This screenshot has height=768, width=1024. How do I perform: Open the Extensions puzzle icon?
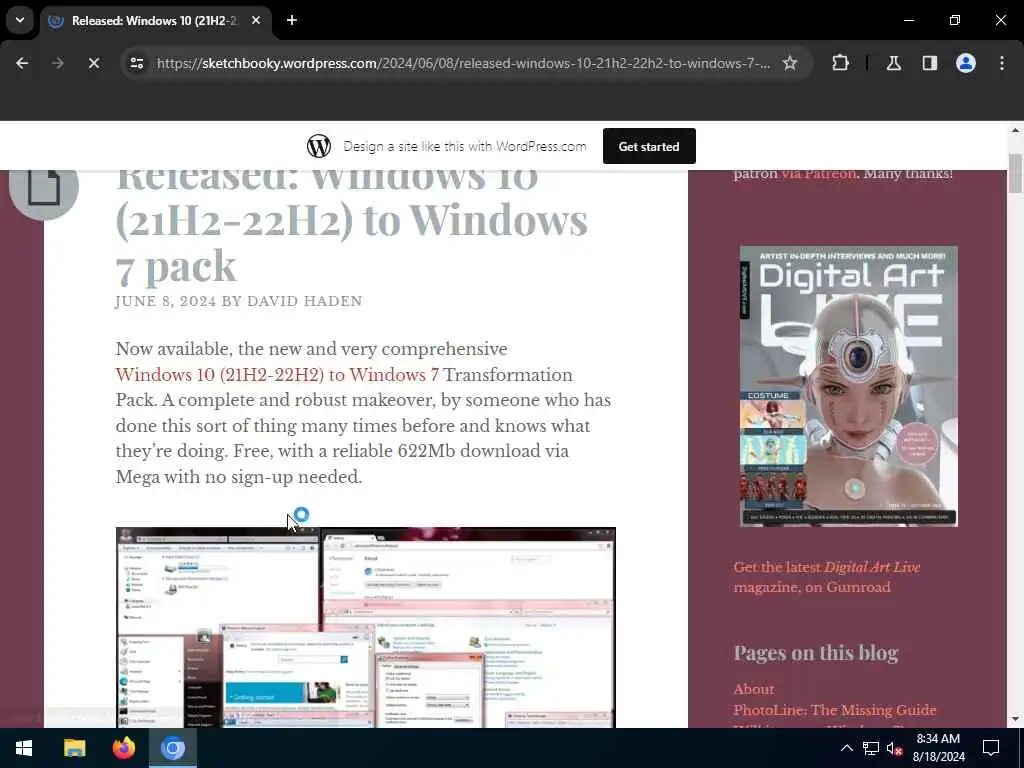[840, 63]
